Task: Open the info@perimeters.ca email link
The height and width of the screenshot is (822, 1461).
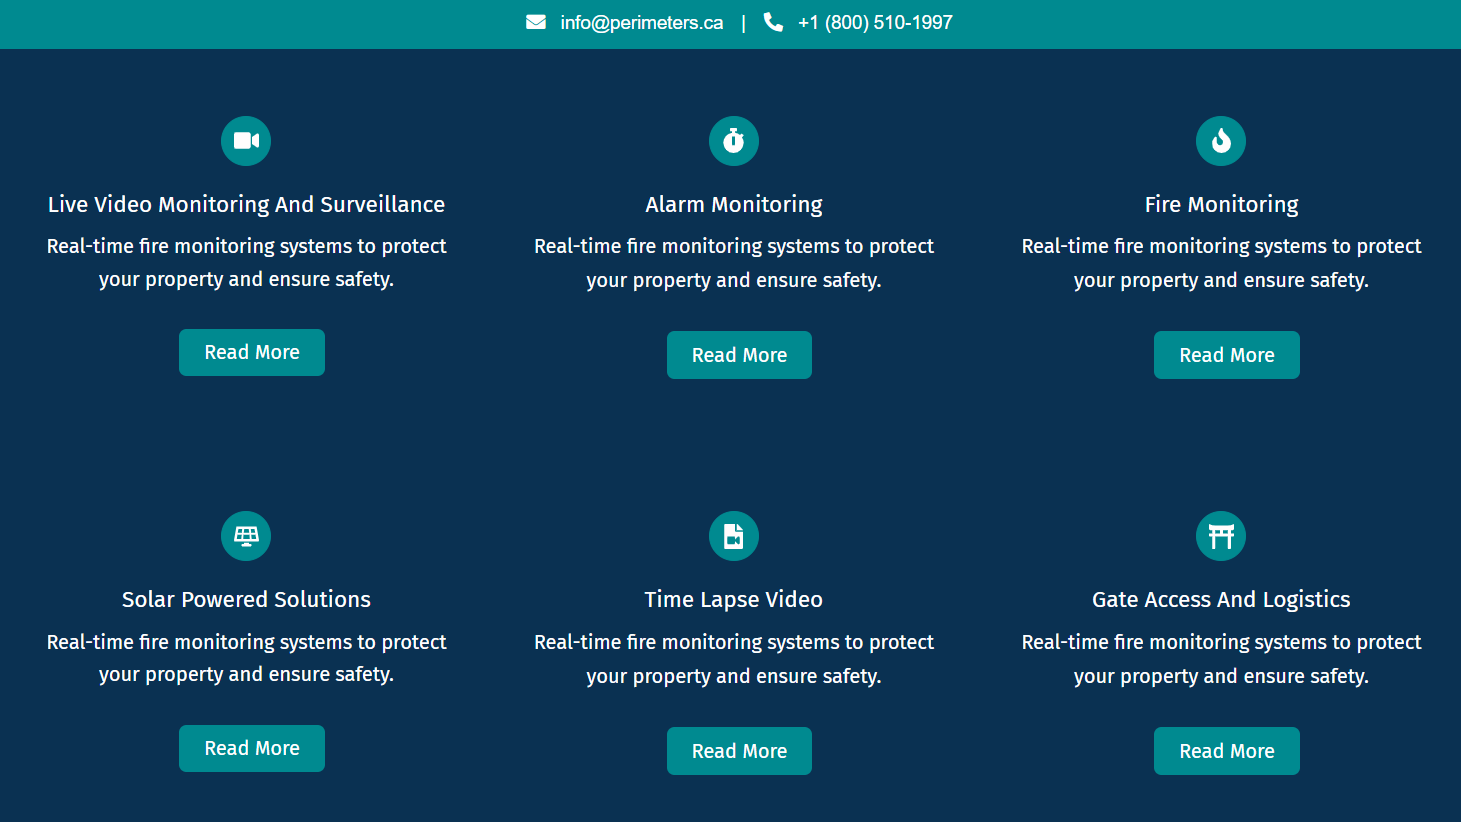Action: point(641,22)
